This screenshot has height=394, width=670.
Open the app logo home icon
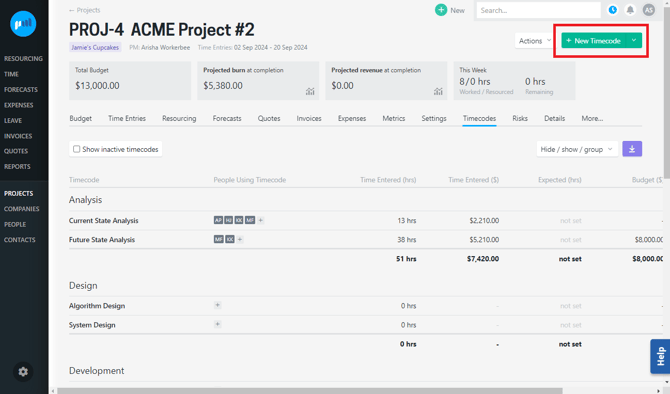pos(23,24)
